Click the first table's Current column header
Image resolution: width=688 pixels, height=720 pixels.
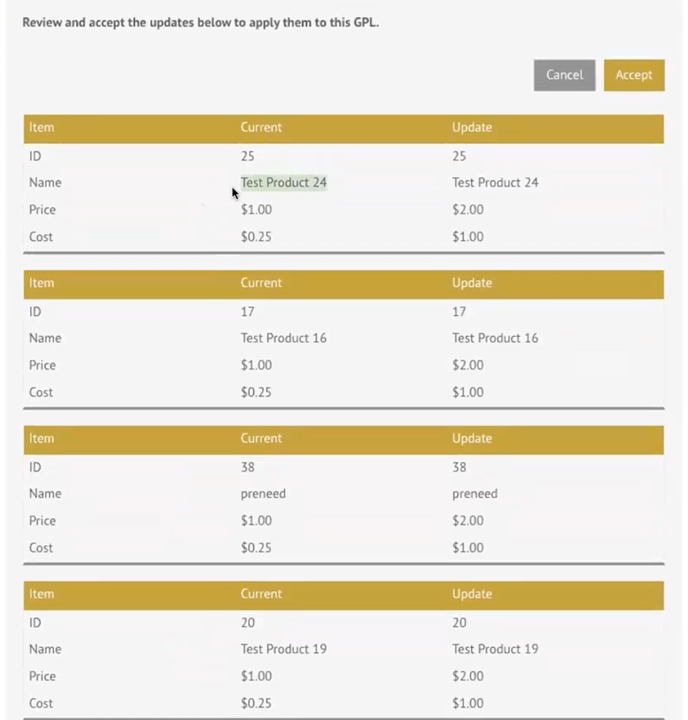coord(261,127)
